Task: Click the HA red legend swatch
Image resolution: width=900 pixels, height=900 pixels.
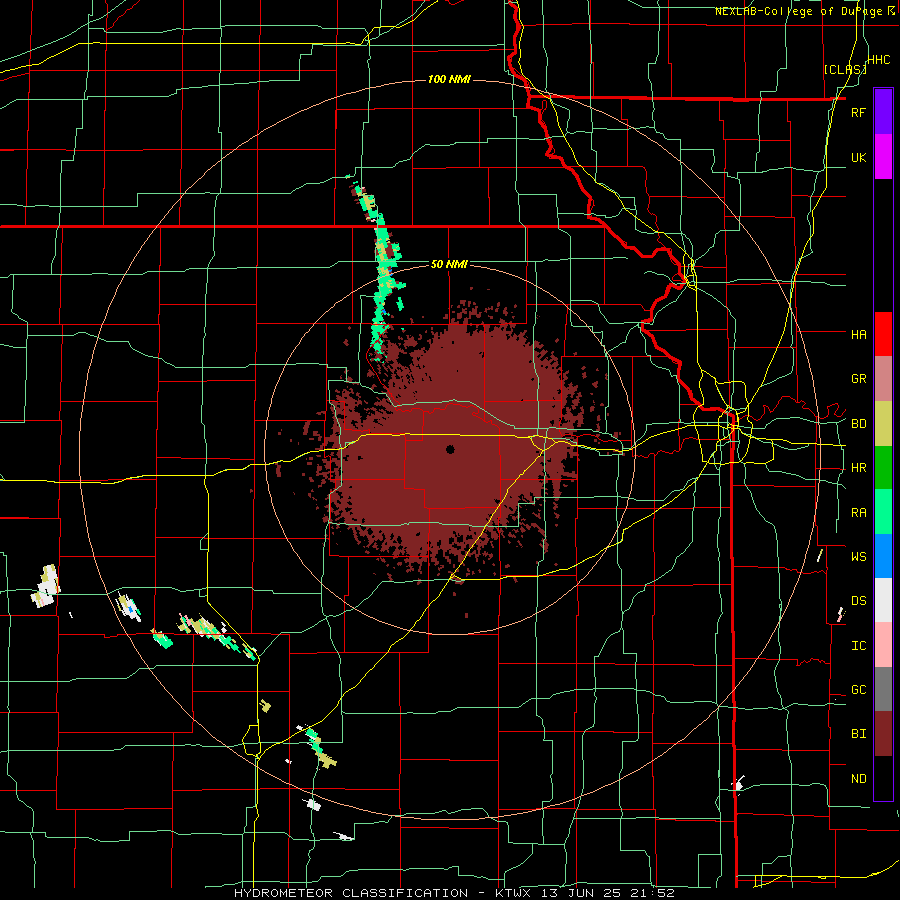Action: point(883,334)
